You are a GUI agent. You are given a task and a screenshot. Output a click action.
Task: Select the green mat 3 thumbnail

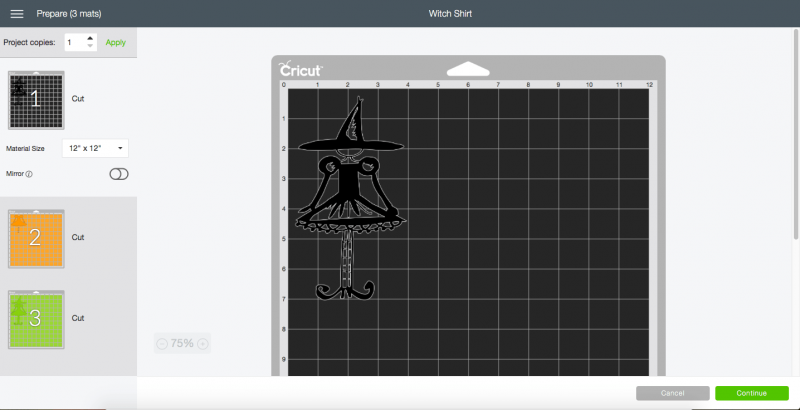coord(36,319)
